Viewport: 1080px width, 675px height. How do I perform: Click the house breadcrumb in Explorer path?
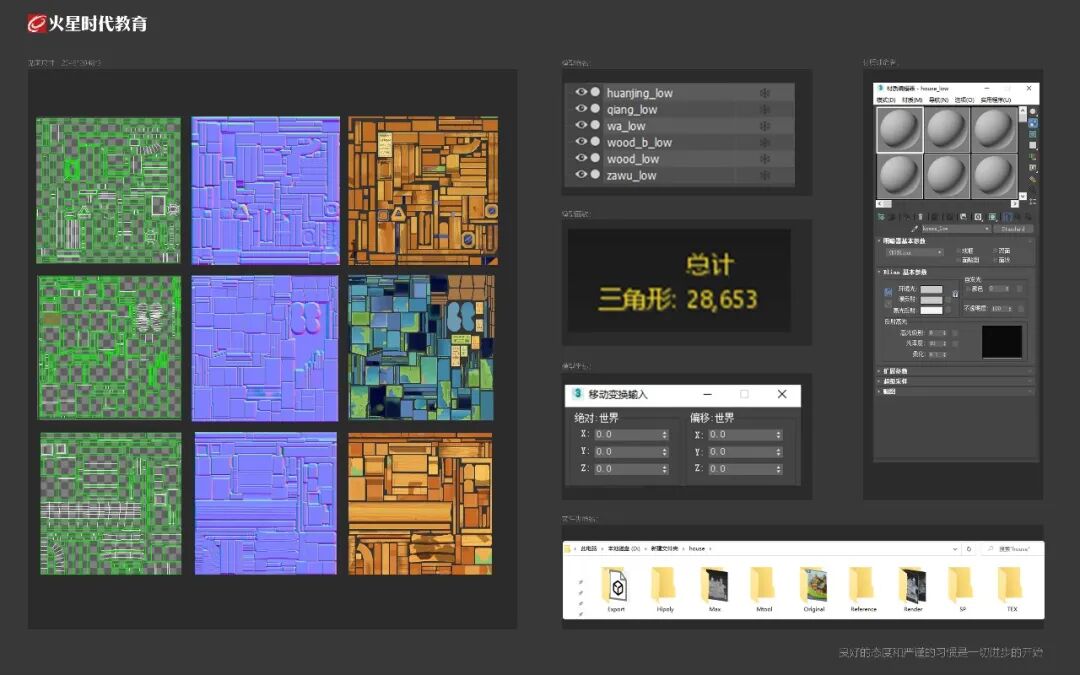[697, 549]
